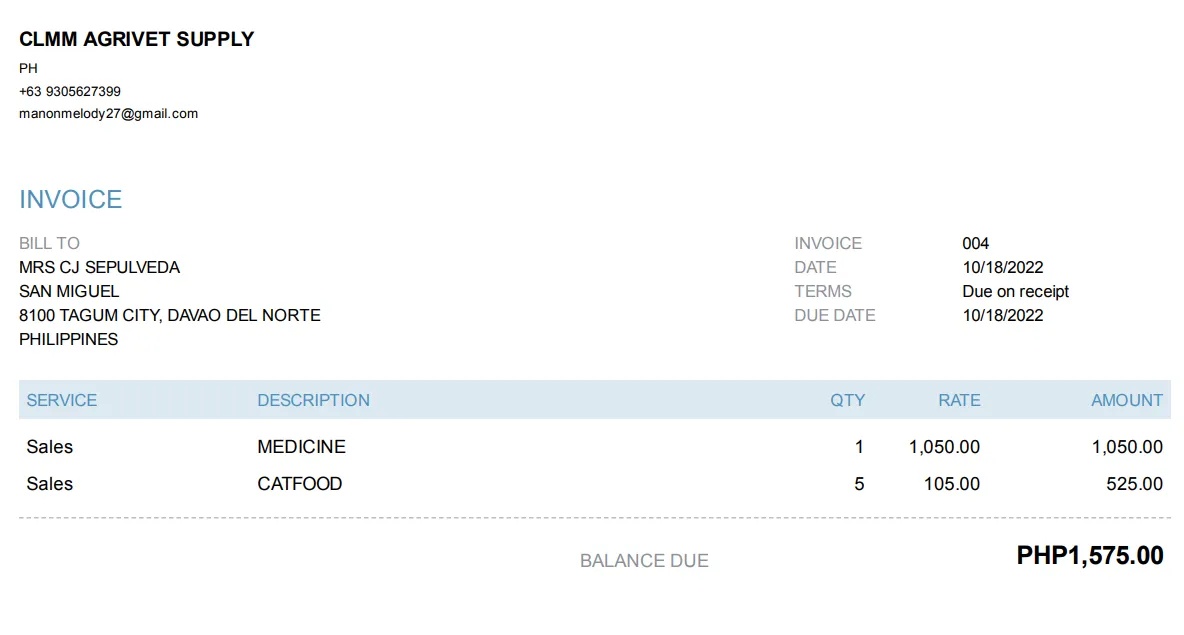Click the blue INVOICE heading
The height and width of the screenshot is (635, 1184).
[70, 199]
